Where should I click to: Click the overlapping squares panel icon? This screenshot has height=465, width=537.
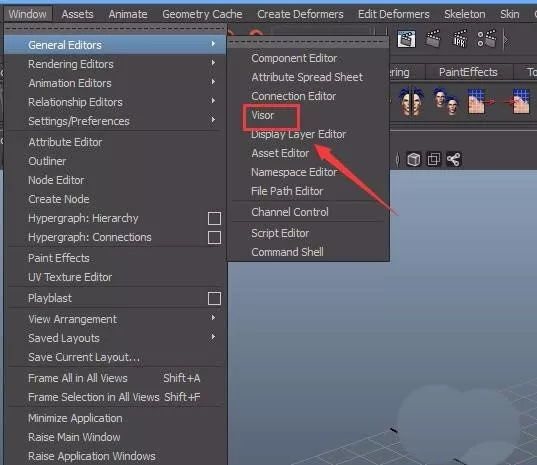click(434, 159)
